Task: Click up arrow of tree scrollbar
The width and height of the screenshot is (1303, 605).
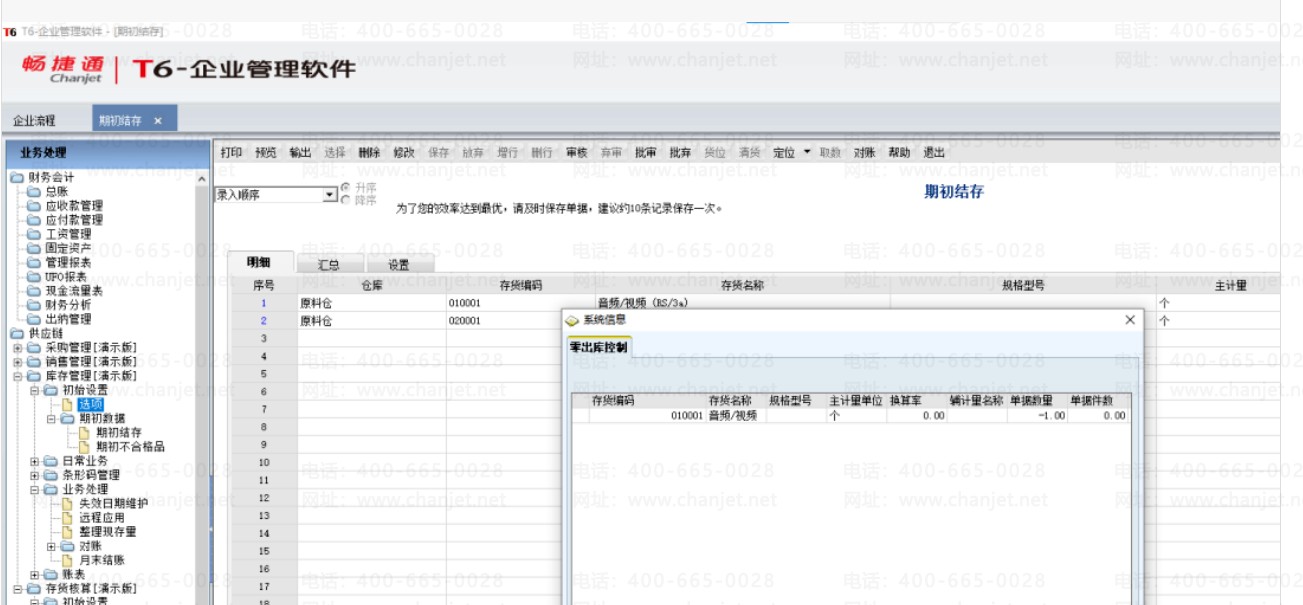Action: point(203,180)
